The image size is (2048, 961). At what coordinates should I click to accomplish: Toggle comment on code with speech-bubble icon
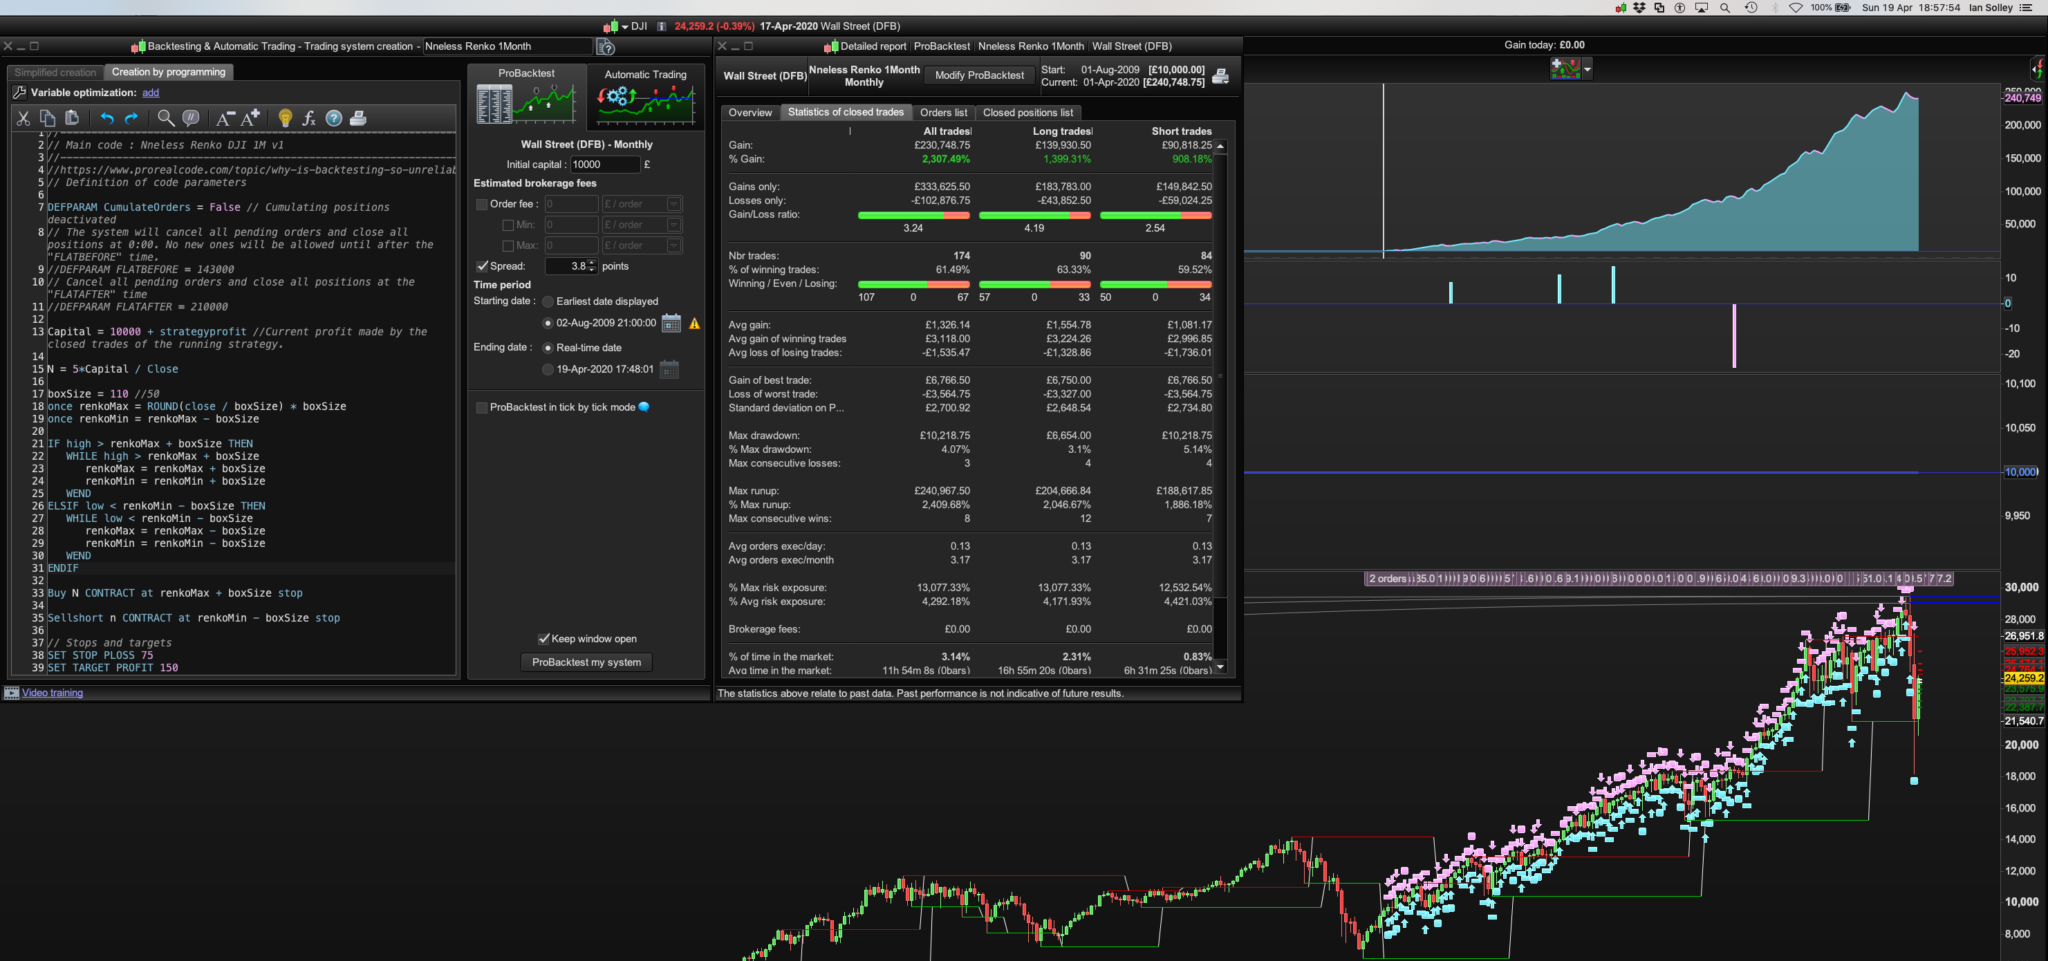coord(191,118)
